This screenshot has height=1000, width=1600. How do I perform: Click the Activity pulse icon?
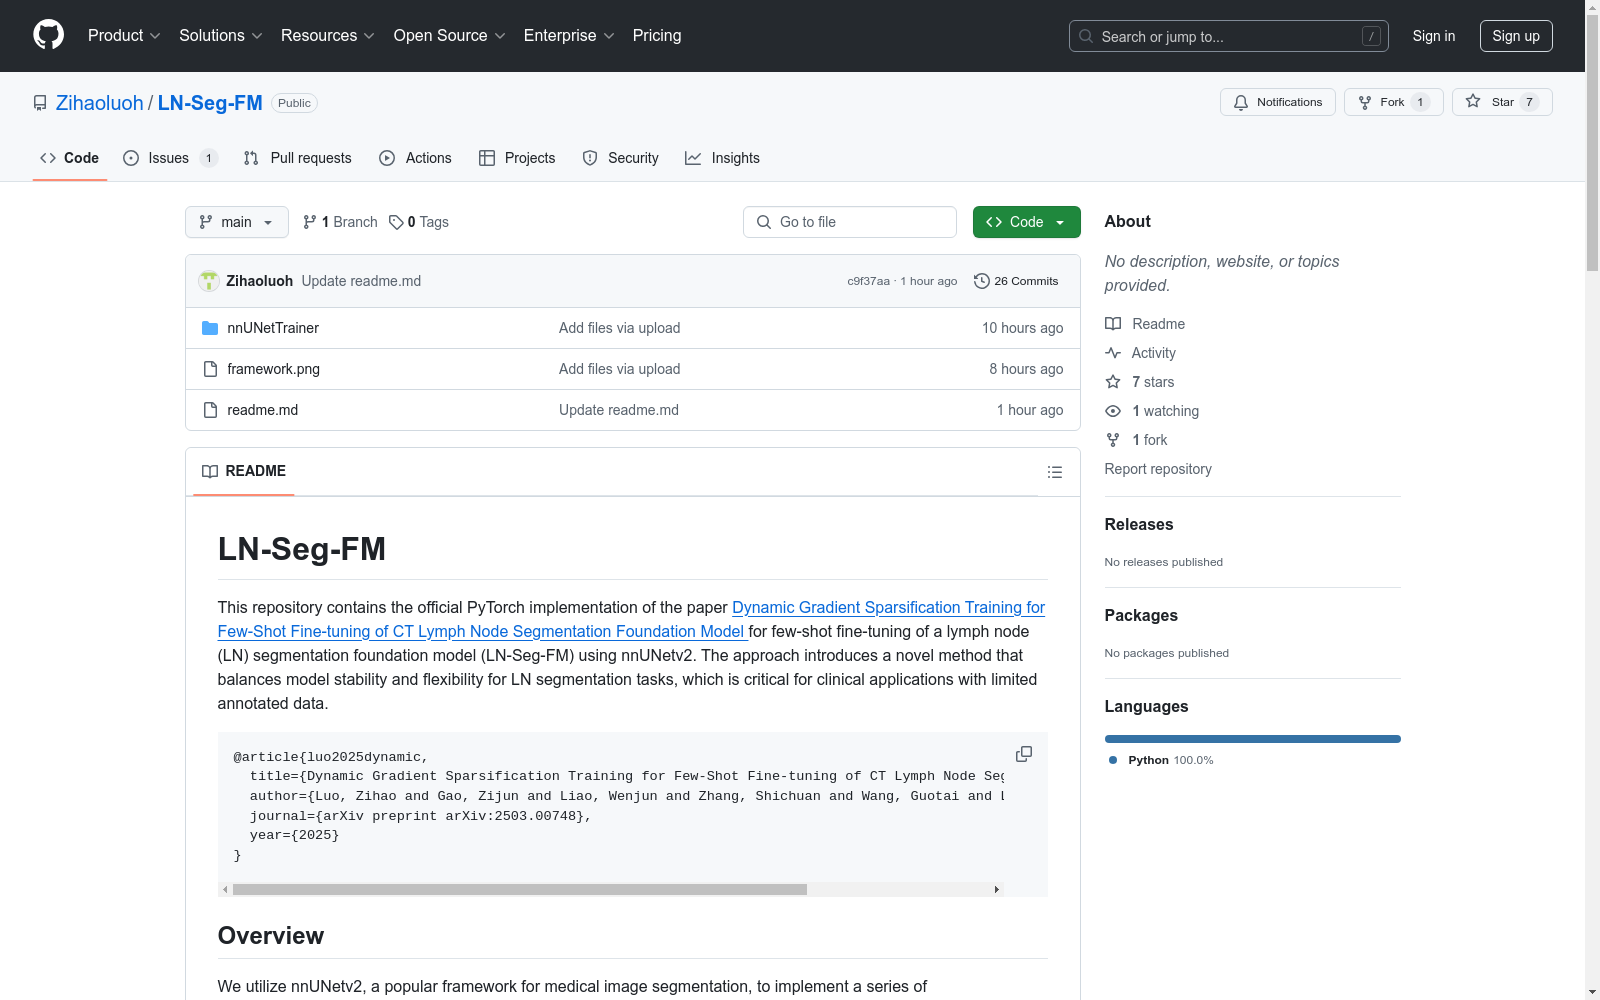click(1113, 353)
